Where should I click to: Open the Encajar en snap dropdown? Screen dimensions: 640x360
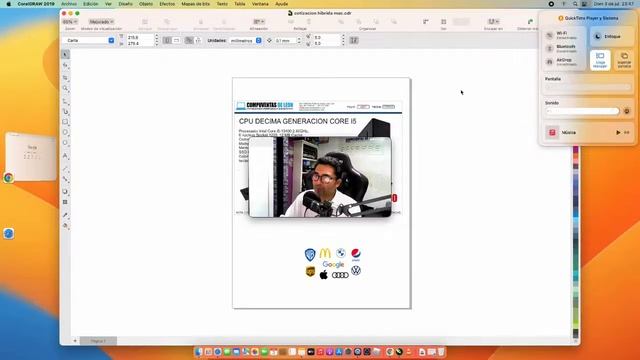point(493,22)
